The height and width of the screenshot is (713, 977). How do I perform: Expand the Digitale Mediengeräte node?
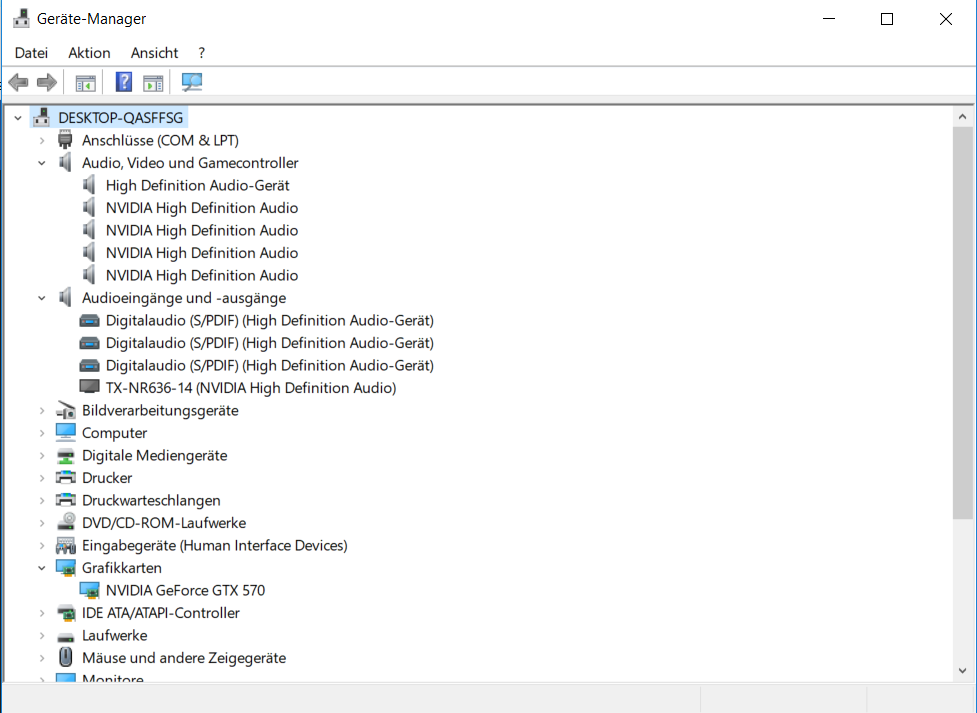pyautogui.click(x=42, y=456)
